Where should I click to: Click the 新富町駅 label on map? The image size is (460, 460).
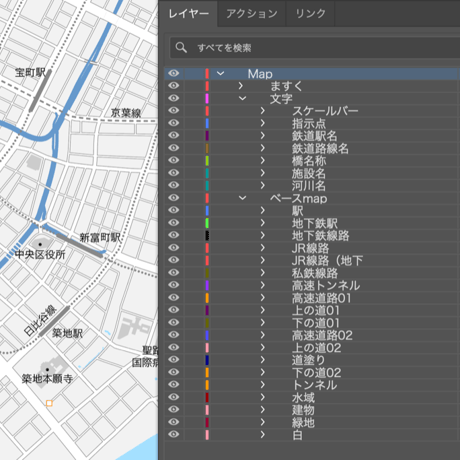[100, 237]
